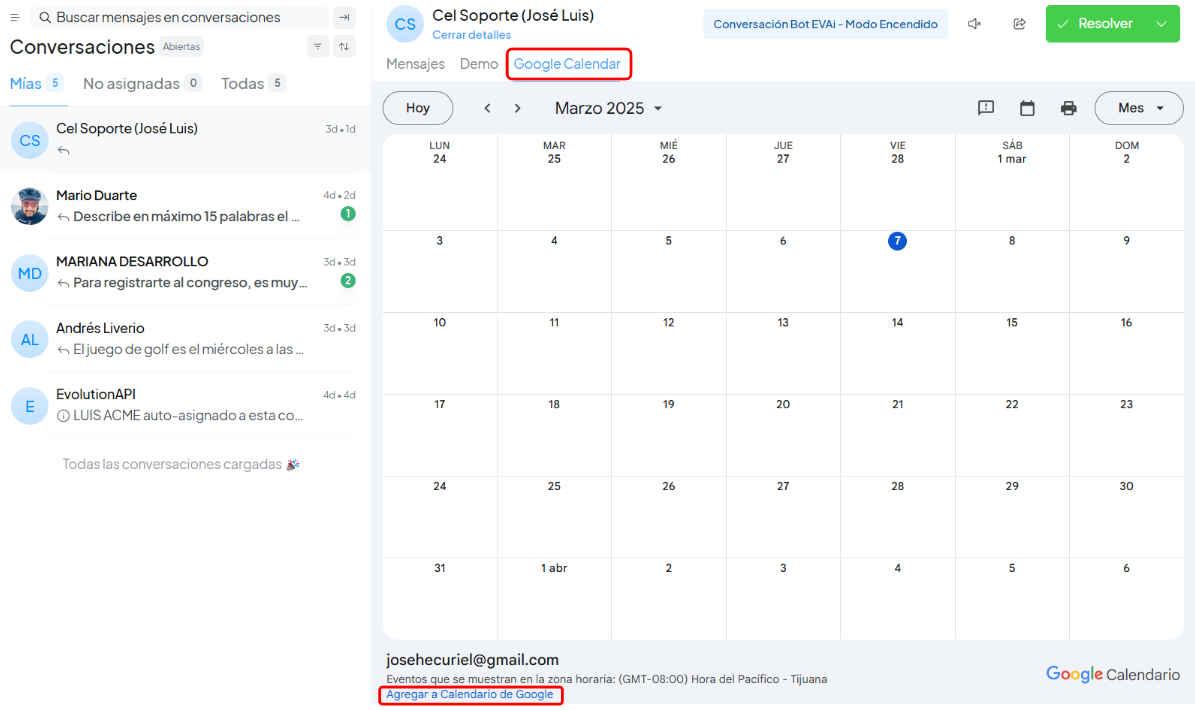The width and height of the screenshot is (1195, 710).
Task: Click the sort conversations icon
Action: tap(344, 46)
